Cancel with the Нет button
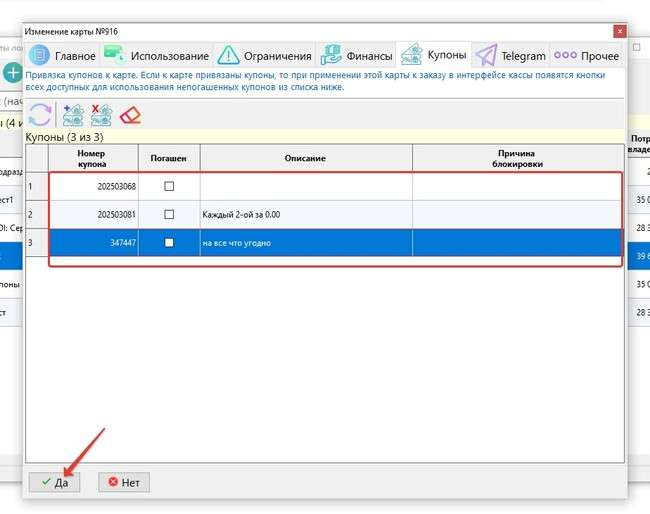The width and height of the screenshot is (650, 514). [x=124, y=482]
